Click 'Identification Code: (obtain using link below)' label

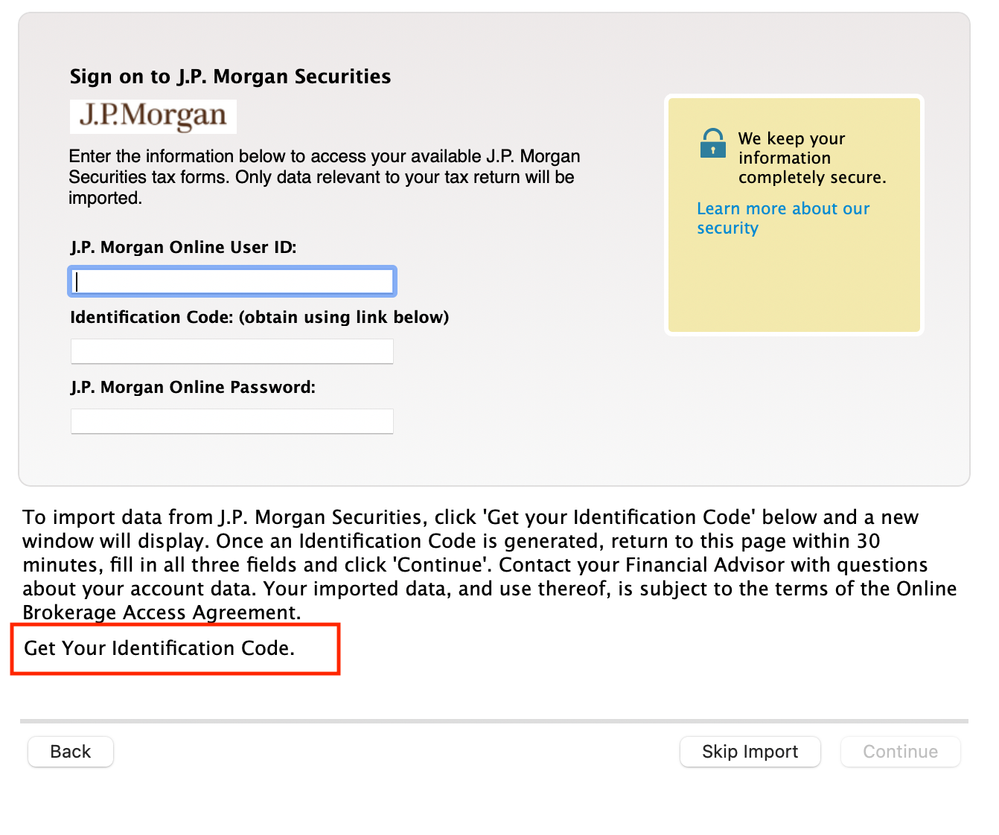pyautogui.click(x=259, y=317)
